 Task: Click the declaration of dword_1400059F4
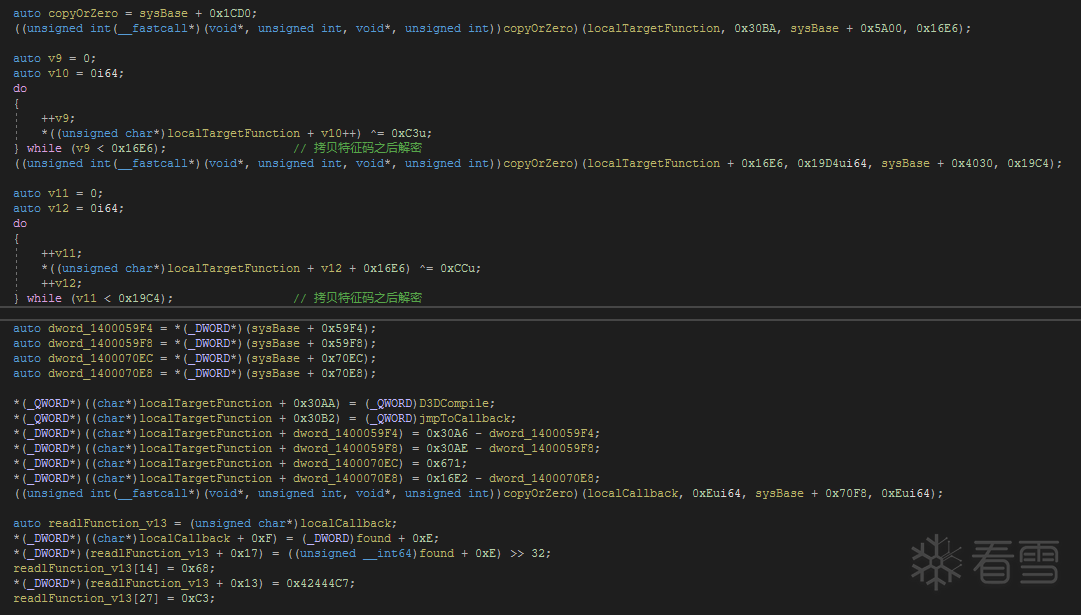194,328
